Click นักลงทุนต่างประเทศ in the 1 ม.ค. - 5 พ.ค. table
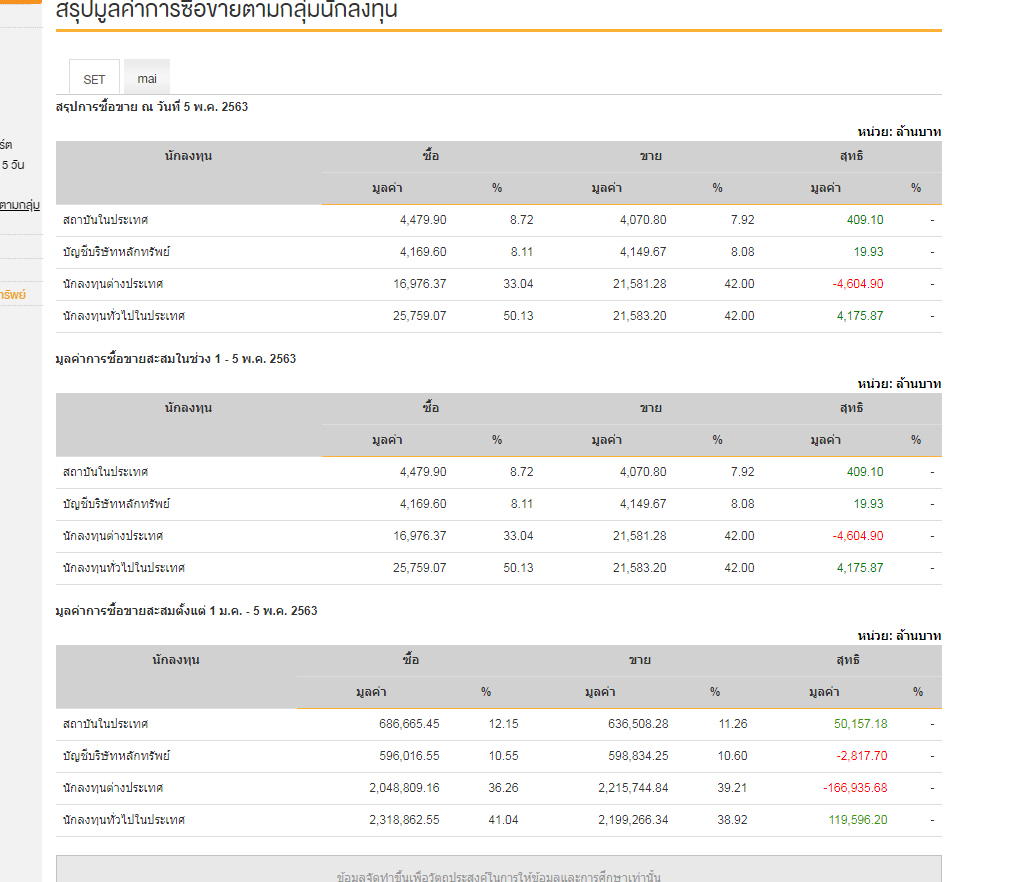 tap(113, 787)
